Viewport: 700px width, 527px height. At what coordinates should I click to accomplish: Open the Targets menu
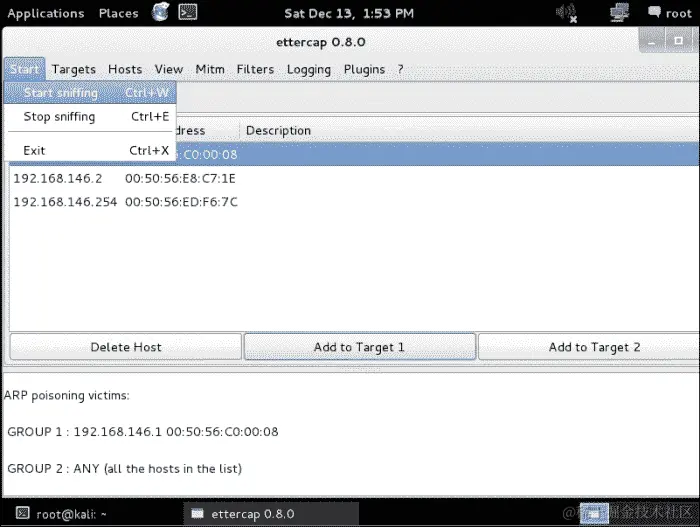coord(74,69)
